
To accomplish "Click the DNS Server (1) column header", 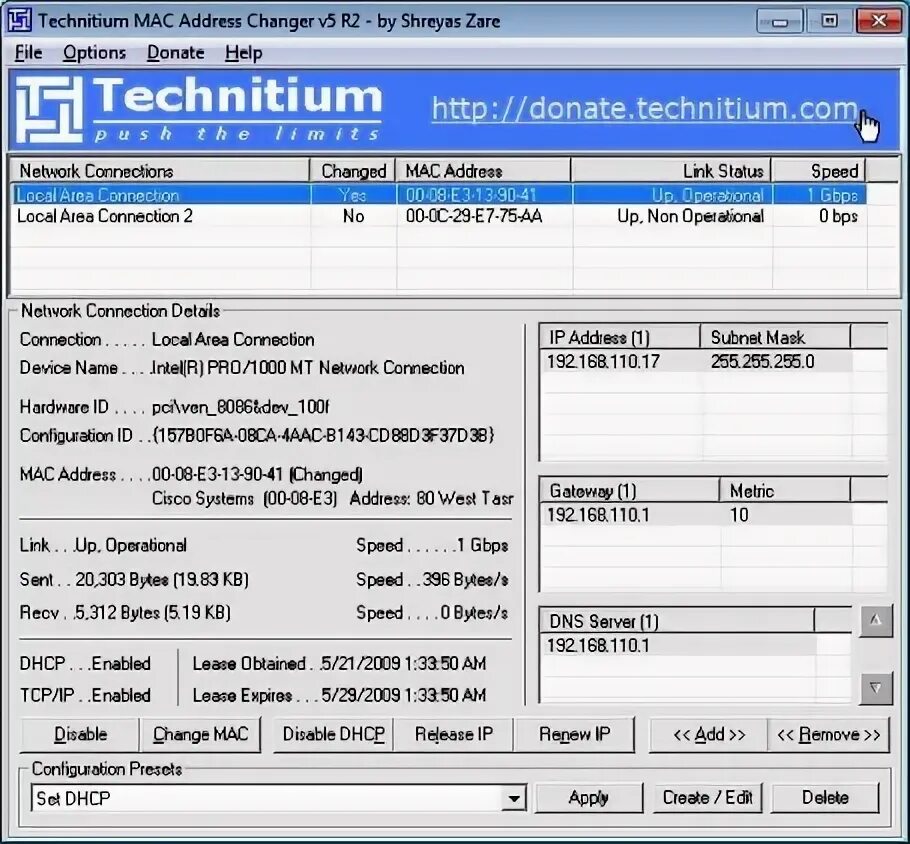I will (x=677, y=622).
